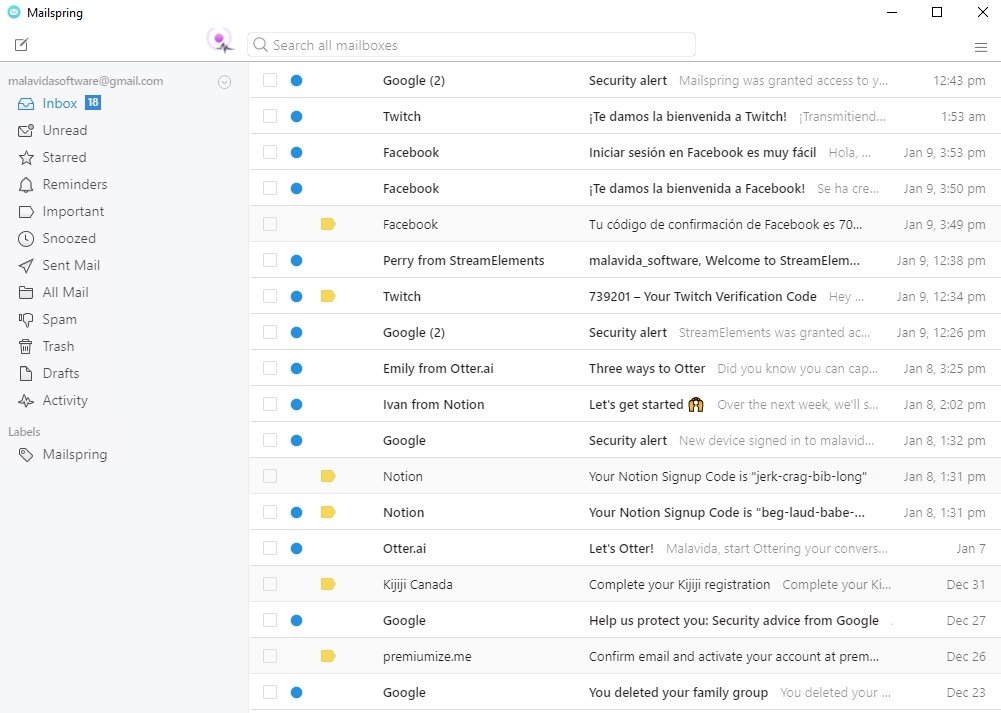Viewport: 1001px width, 713px height.
Task: Click the Unread envelope icon
Action: point(26,130)
